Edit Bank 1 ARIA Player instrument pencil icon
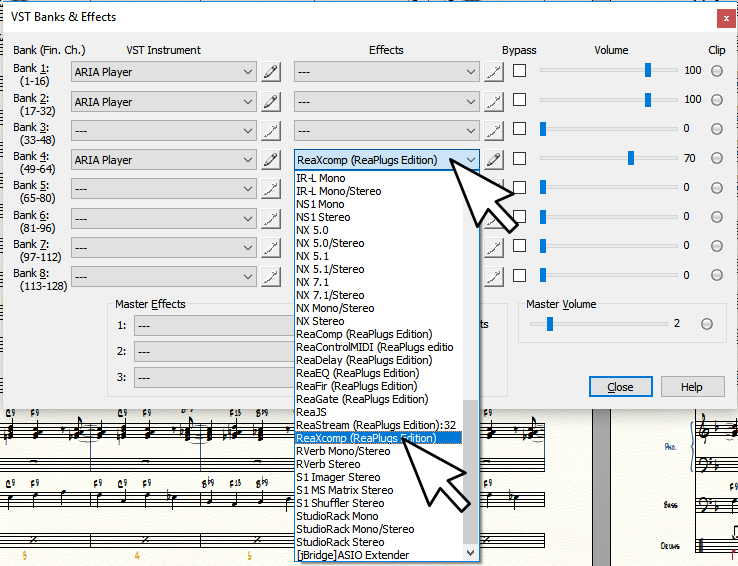The image size is (738, 566). coord(270,72)
